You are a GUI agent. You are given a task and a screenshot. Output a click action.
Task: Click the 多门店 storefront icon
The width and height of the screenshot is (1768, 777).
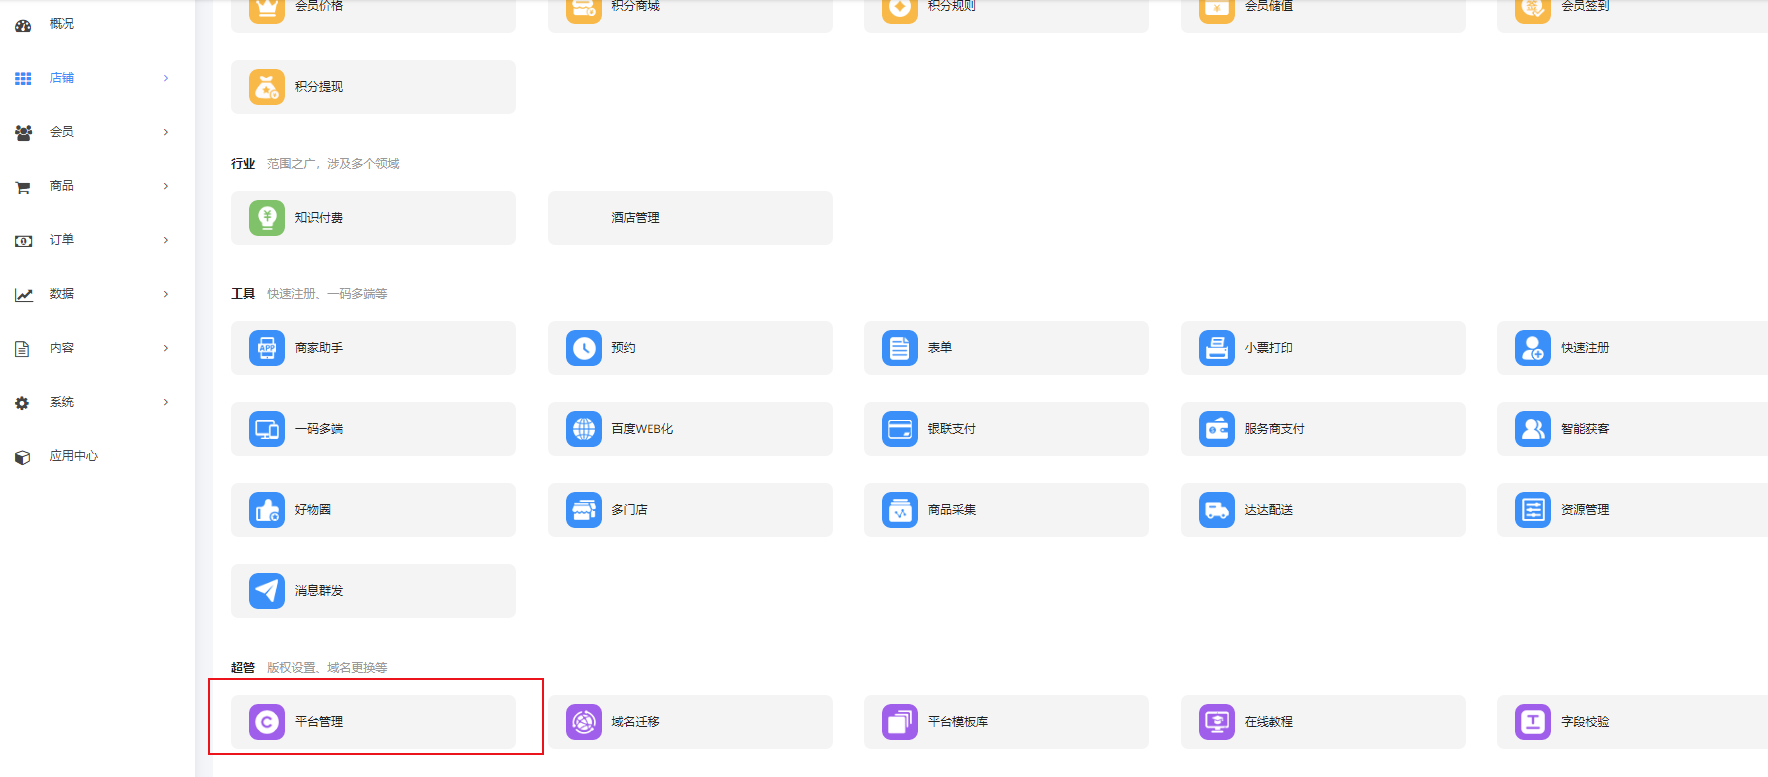[x=584, y=510]
